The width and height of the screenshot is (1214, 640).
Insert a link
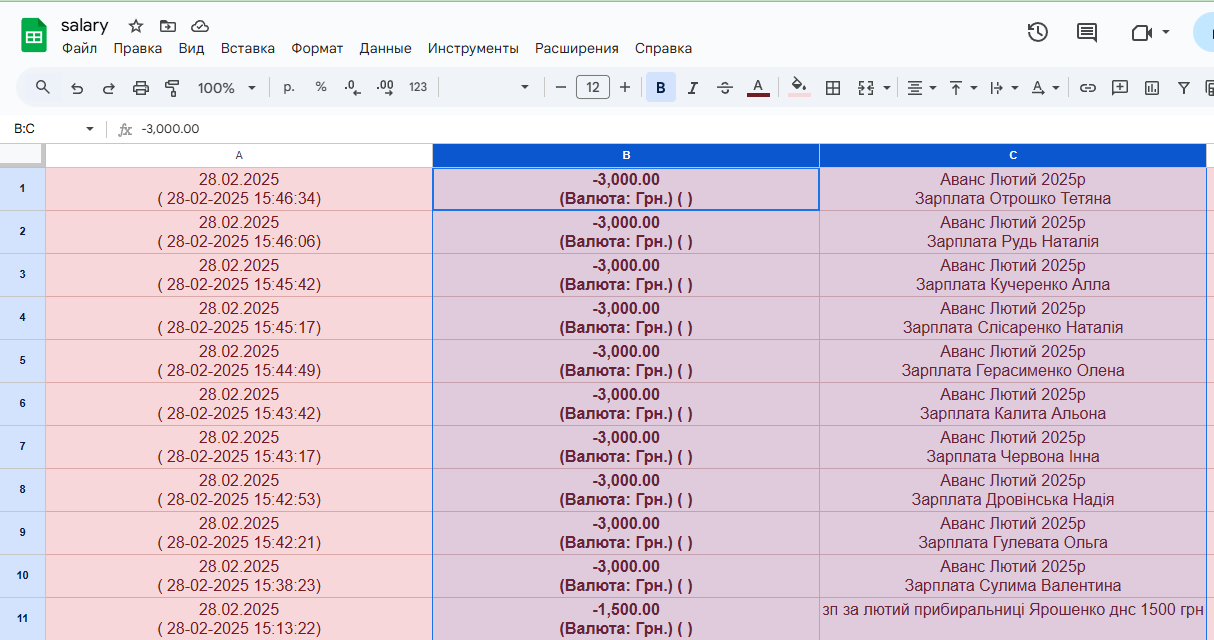[1088, 88]
